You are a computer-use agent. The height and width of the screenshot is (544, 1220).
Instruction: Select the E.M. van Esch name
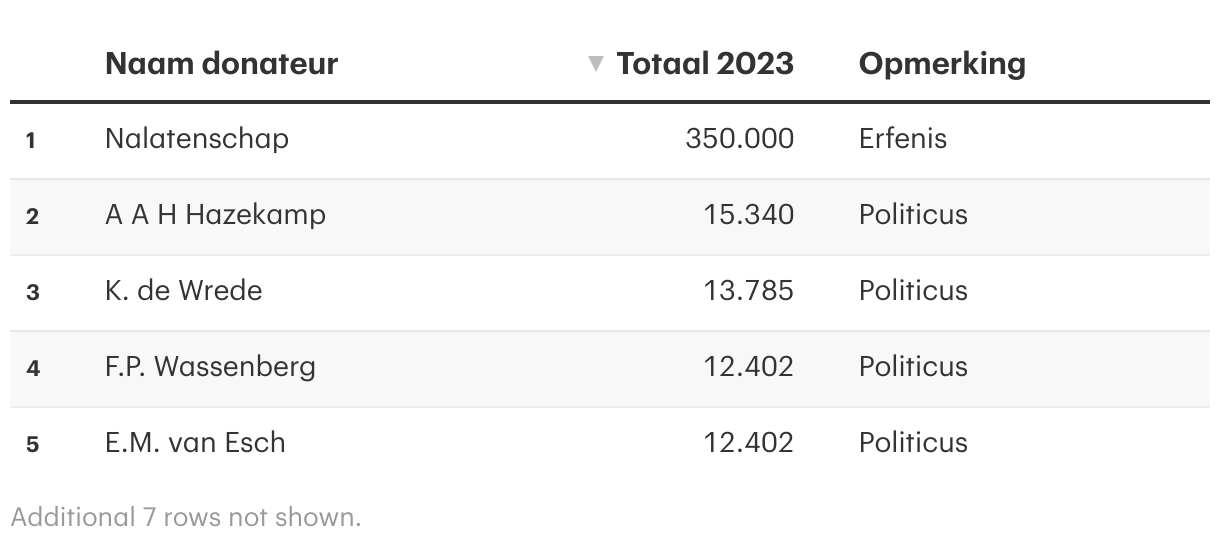tap(195, 443)
